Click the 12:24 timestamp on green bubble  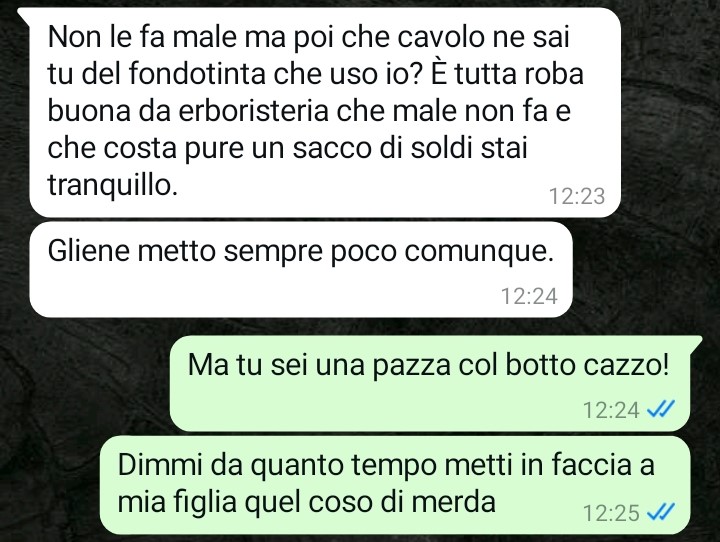611,409
